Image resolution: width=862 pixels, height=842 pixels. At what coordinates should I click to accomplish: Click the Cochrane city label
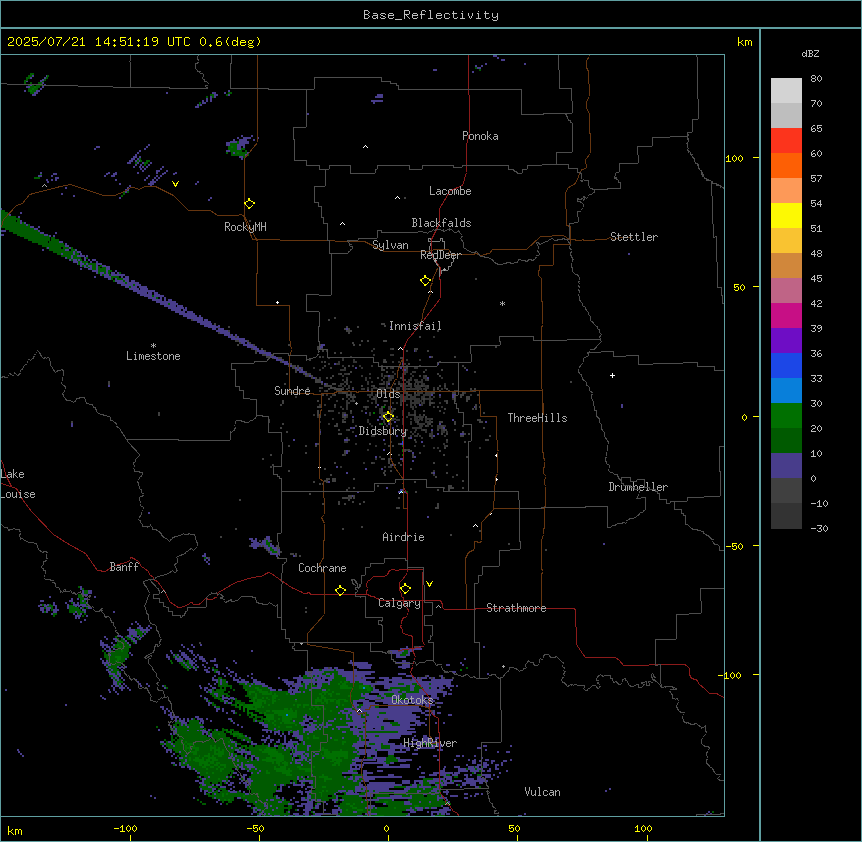[x=322, y=568]
